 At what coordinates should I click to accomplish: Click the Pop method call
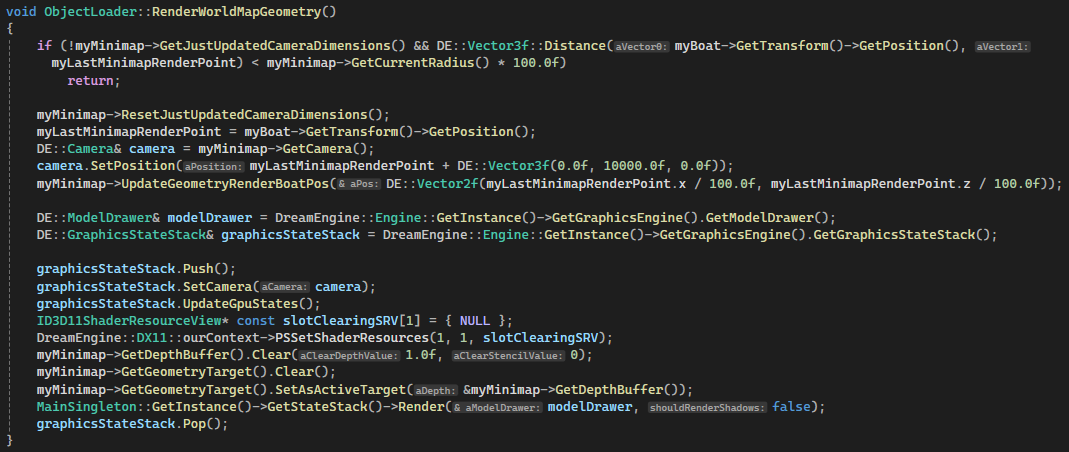[194, 423]
